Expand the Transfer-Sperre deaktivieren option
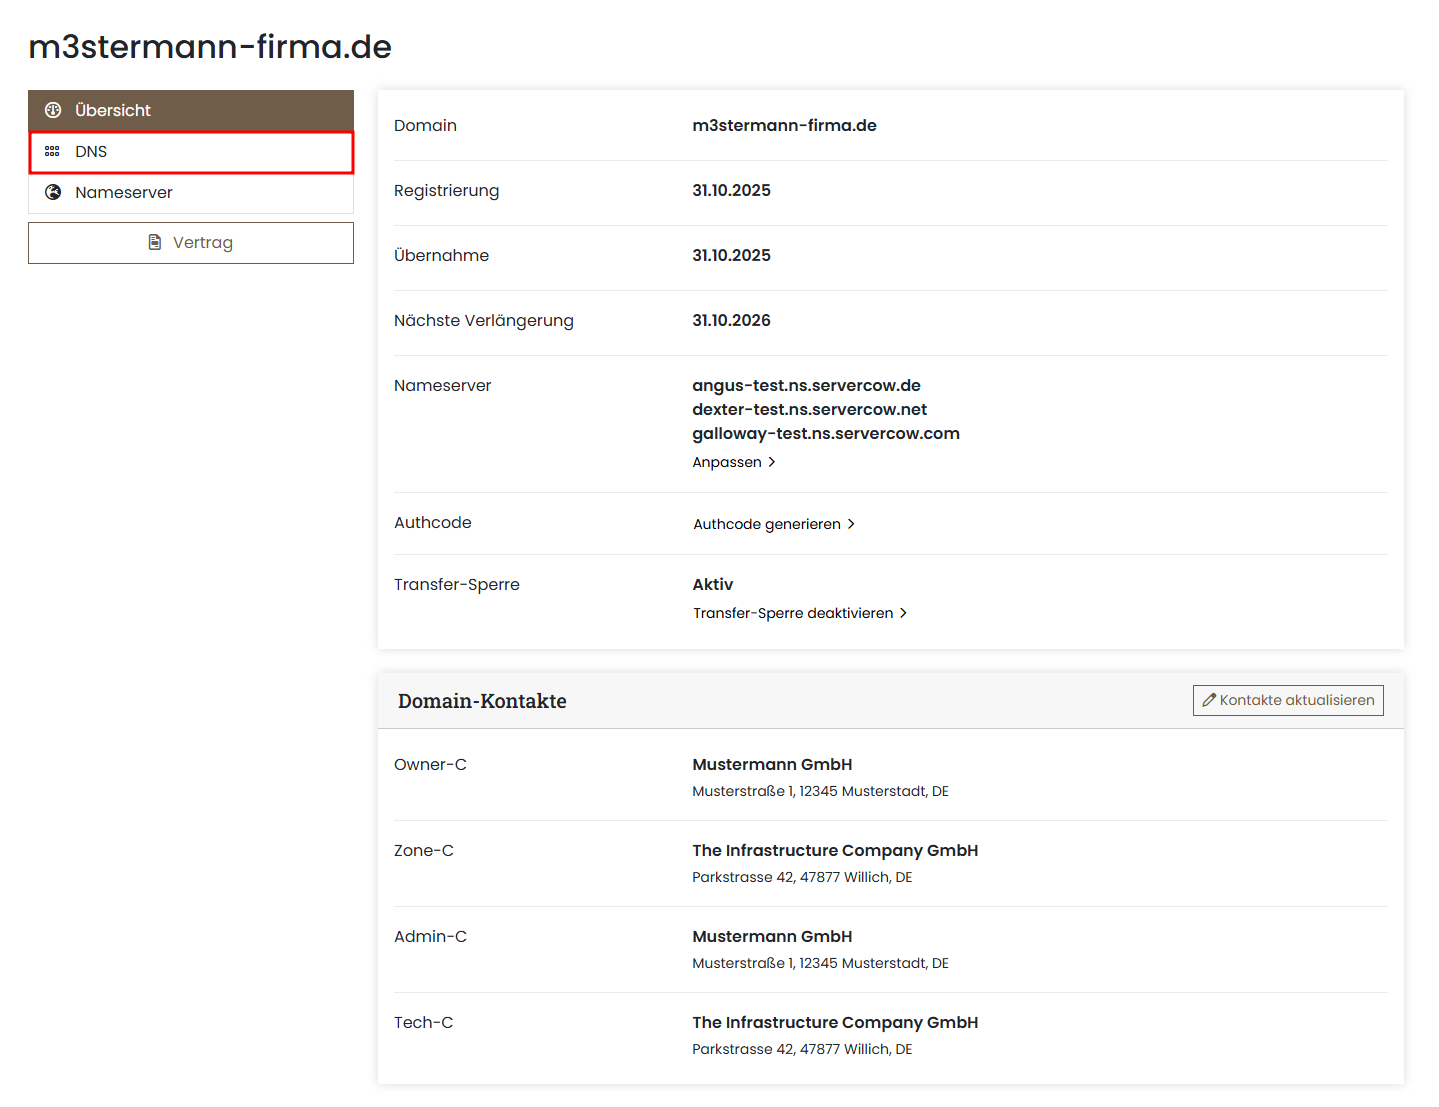The image size is (1439, 1107). (792, 613)
